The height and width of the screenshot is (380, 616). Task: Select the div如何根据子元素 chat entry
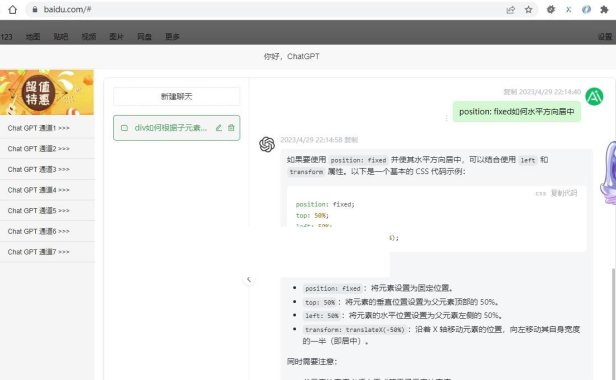click(176, 128)
